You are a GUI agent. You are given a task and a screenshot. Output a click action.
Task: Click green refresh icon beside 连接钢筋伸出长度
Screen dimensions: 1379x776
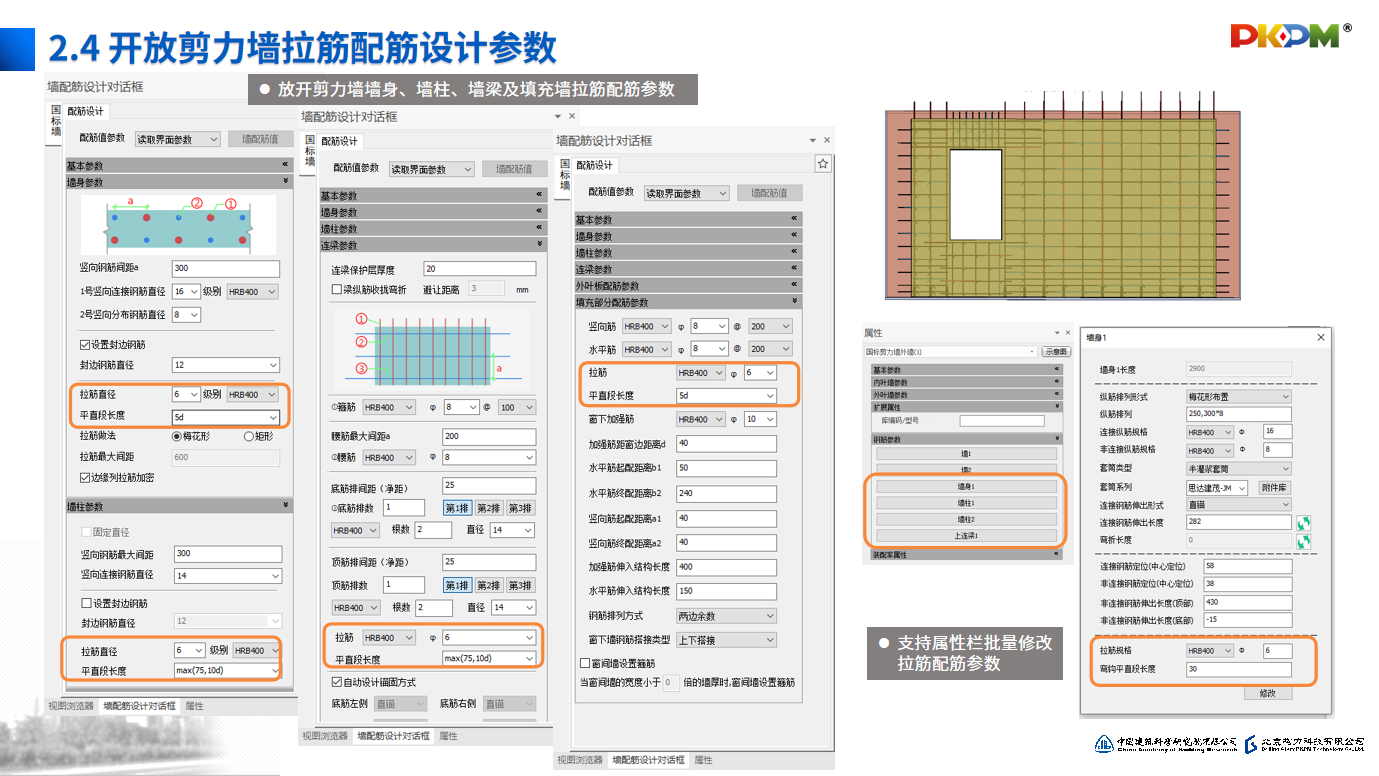[x=1303, y=523]
